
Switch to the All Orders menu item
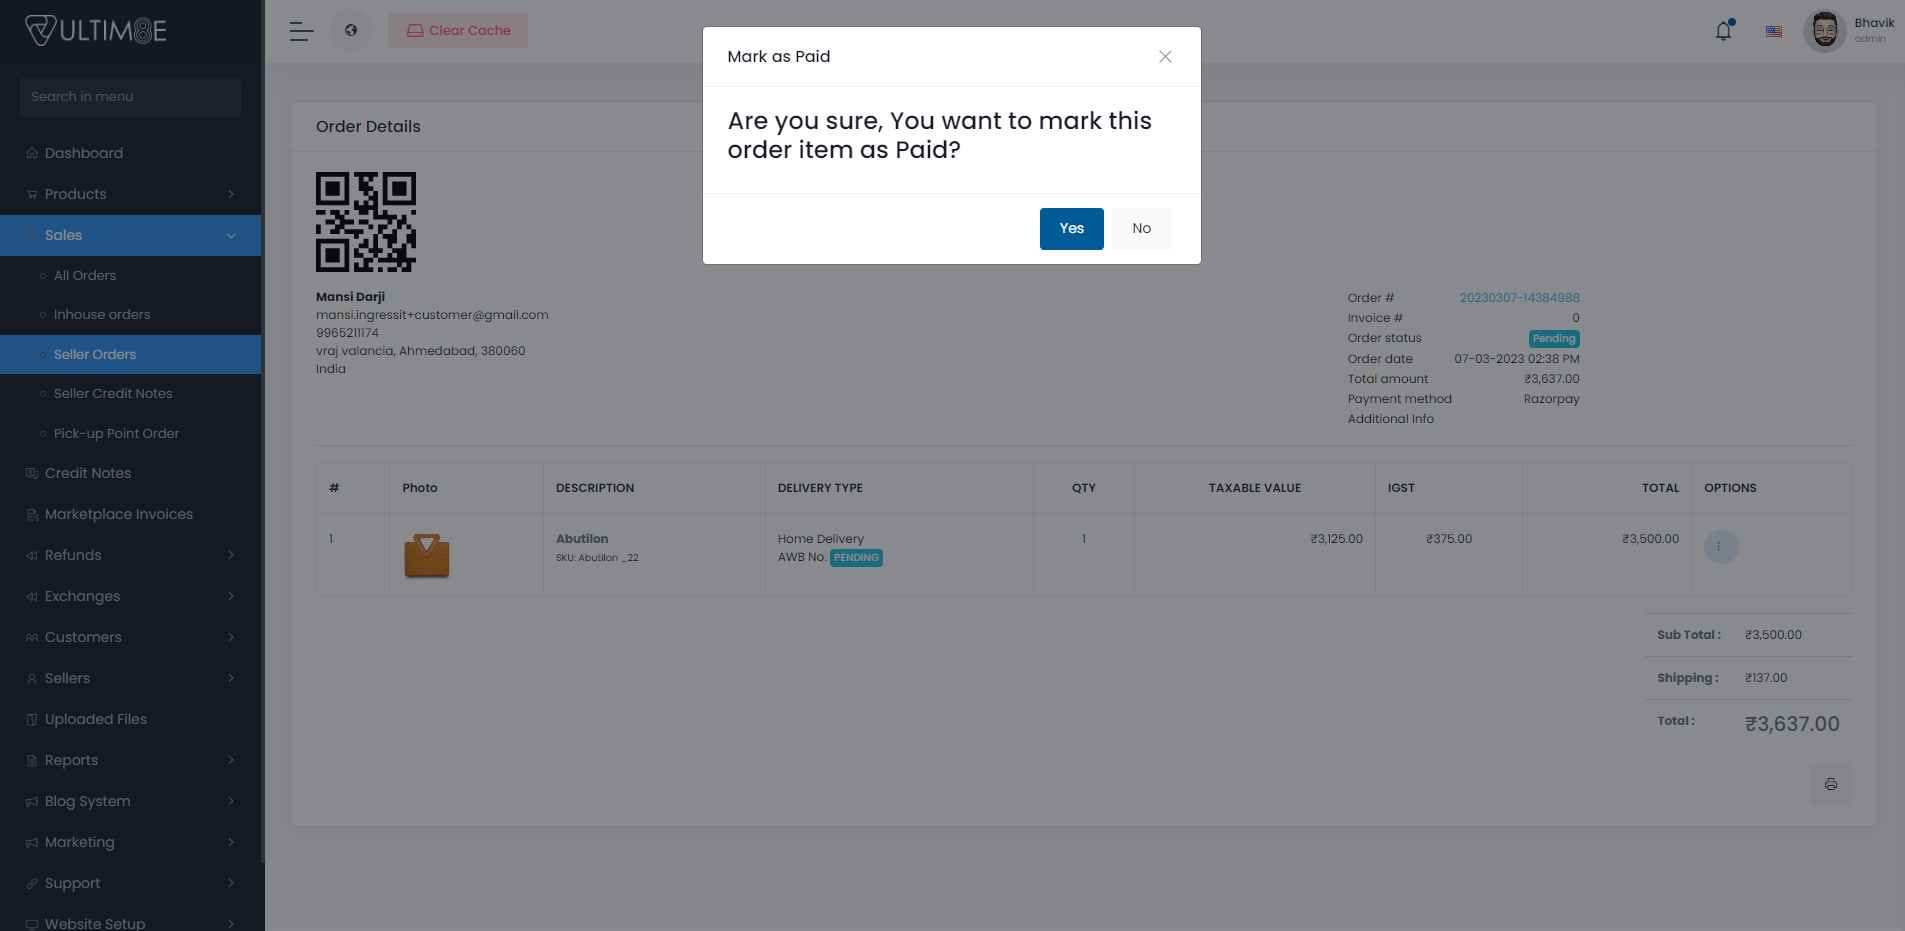pyautogui.click(x=84, y=274)
